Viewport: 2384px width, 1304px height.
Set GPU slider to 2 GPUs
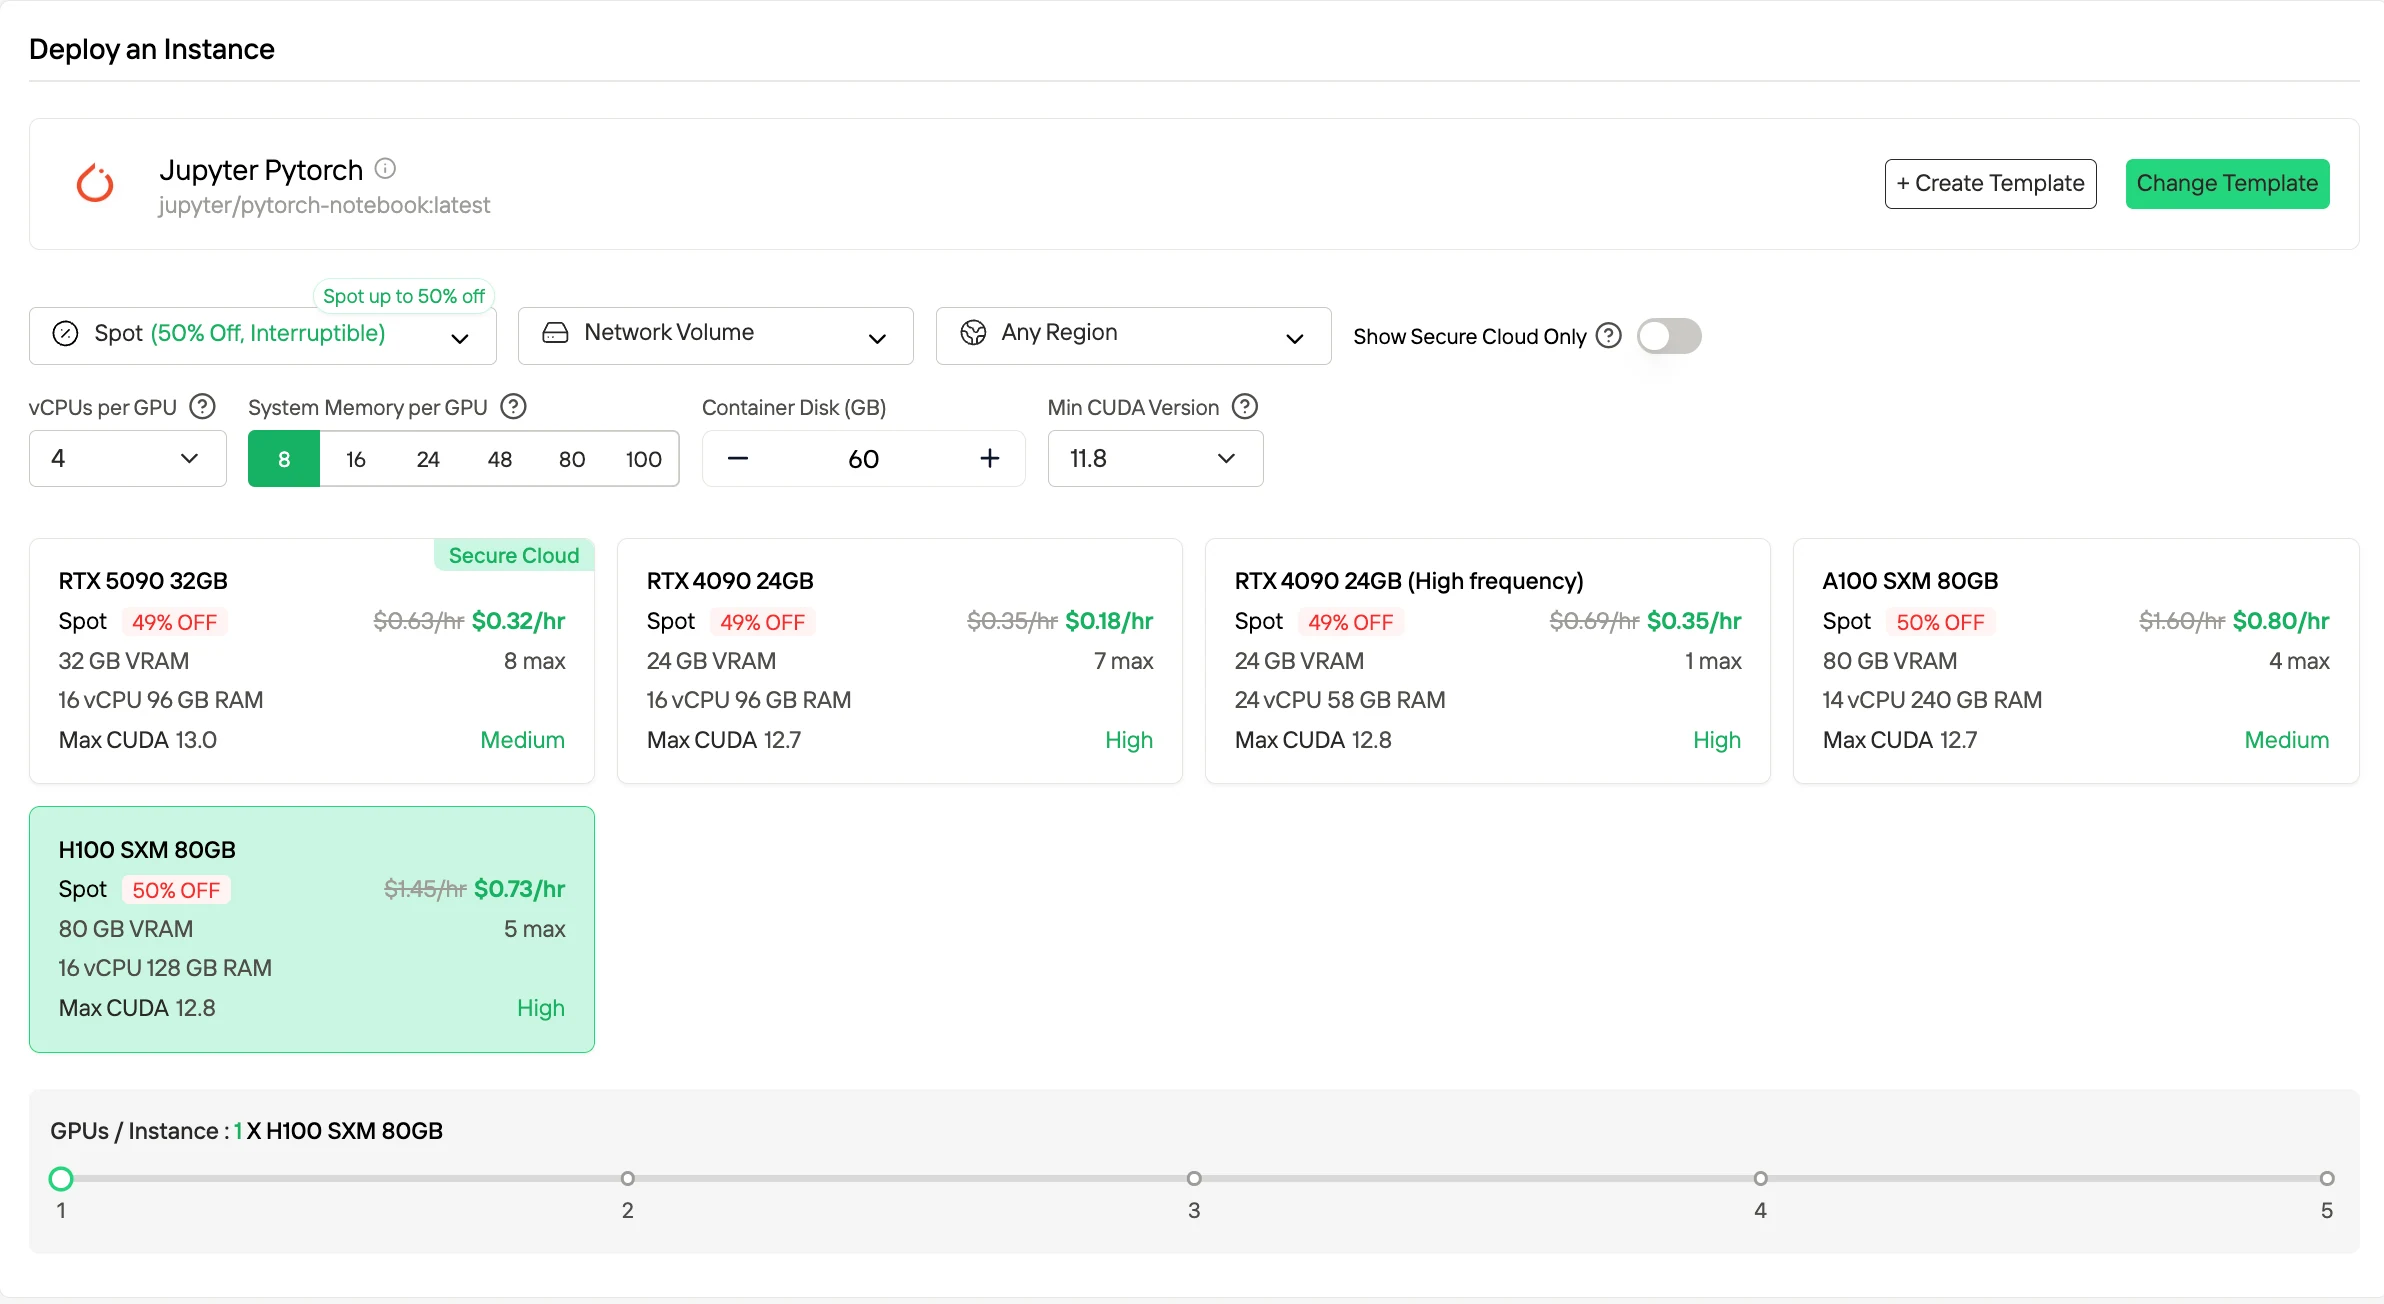tap(628, 1179)
